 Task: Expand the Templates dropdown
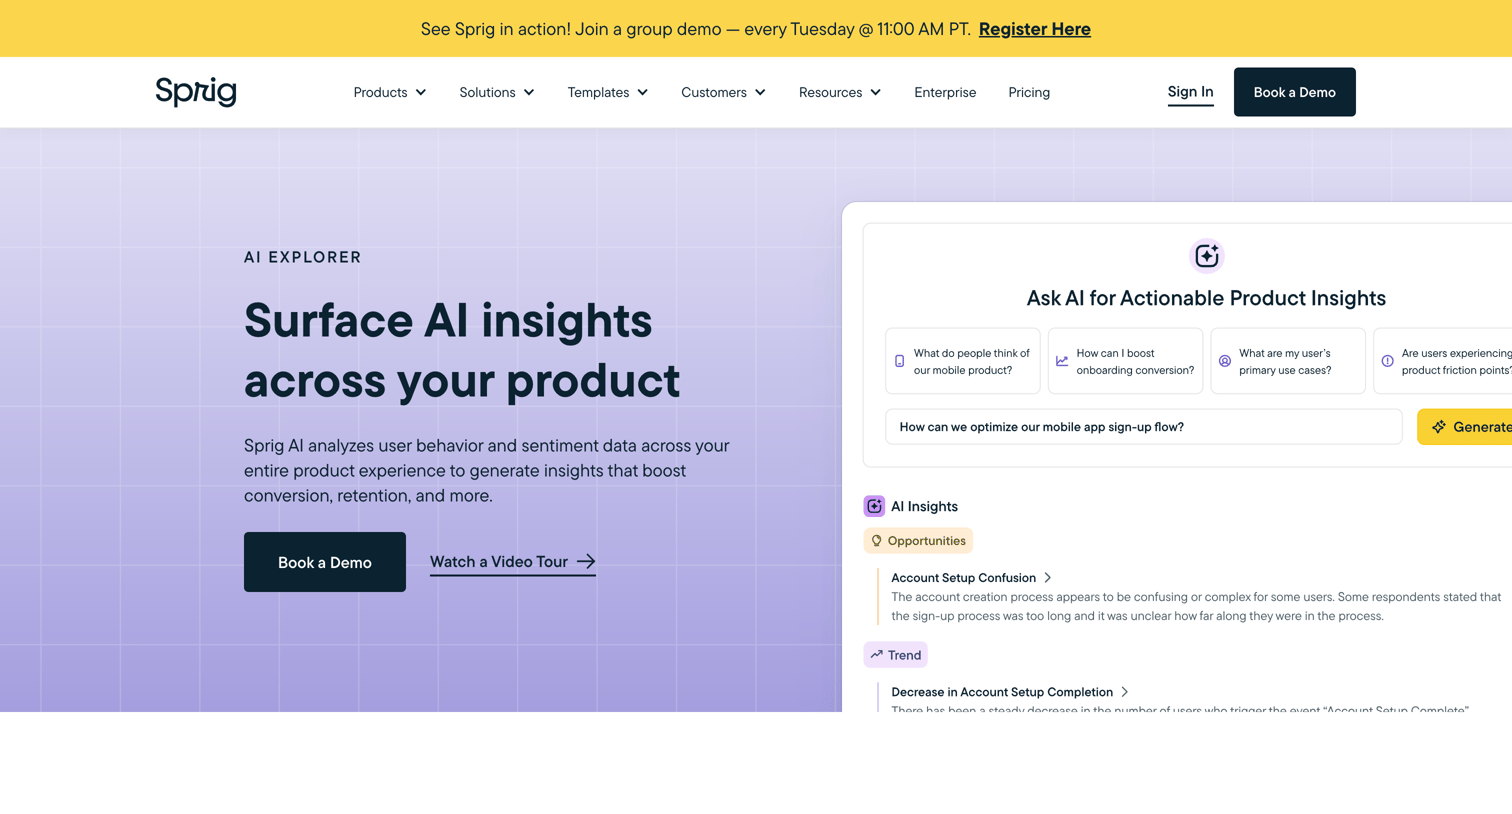pyautogui.click(x=608, y=92)
